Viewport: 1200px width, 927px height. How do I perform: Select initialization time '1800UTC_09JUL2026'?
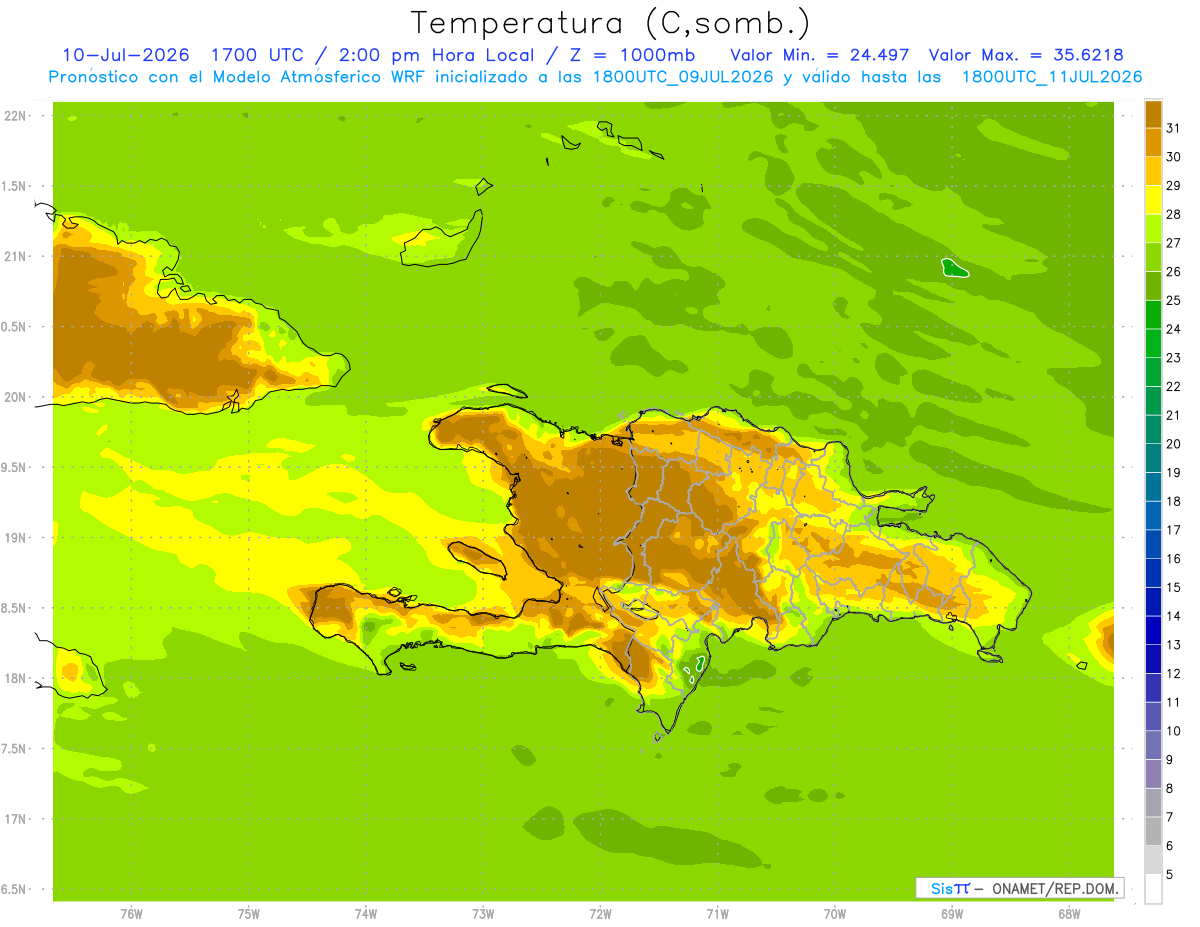684,77
